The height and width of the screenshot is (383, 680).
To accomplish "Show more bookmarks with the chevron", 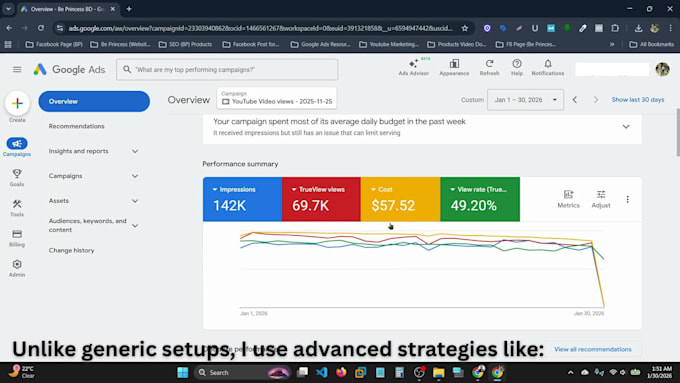I will pyautogui.click(x=612, y=44).
